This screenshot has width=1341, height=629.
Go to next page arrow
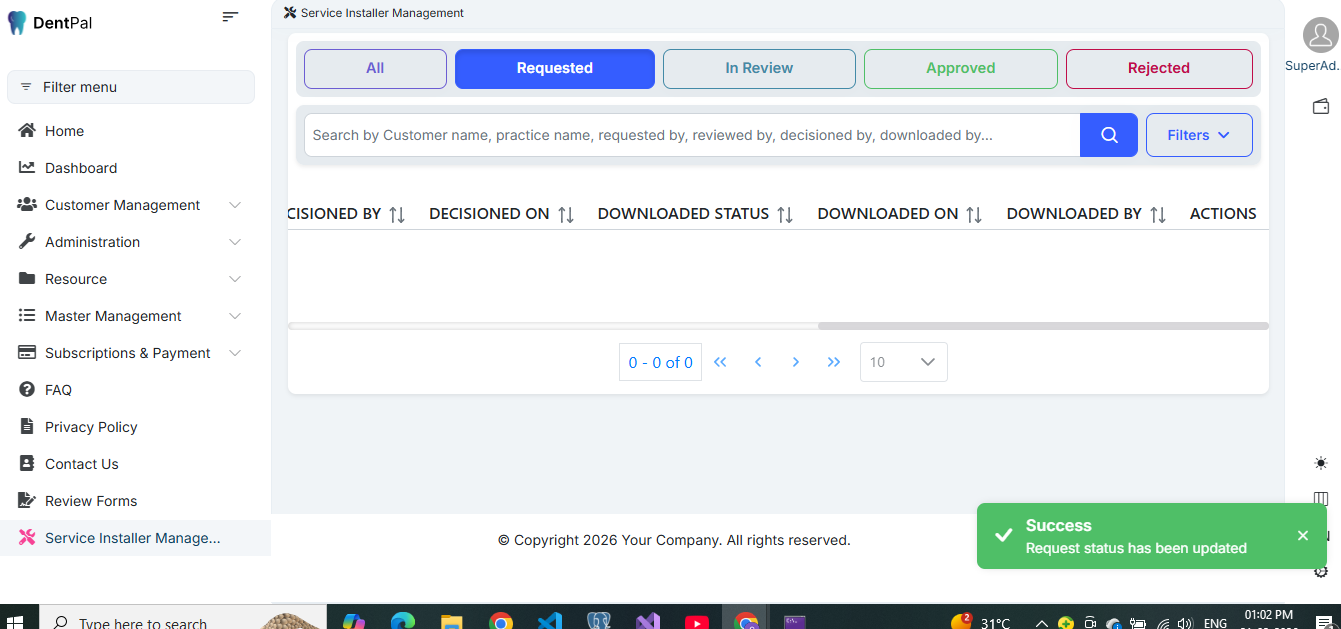pos(796,362)
